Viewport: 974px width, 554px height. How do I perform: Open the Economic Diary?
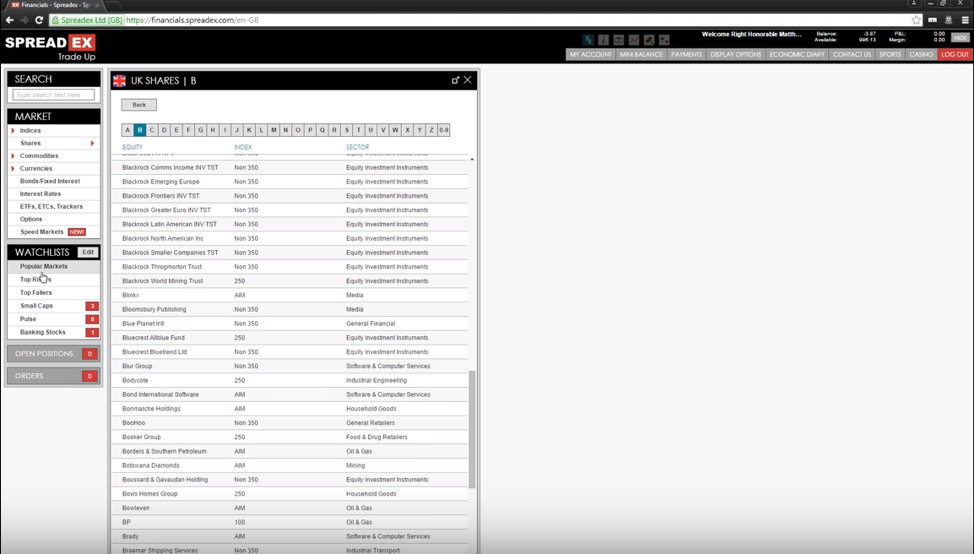tap(797, 55)
